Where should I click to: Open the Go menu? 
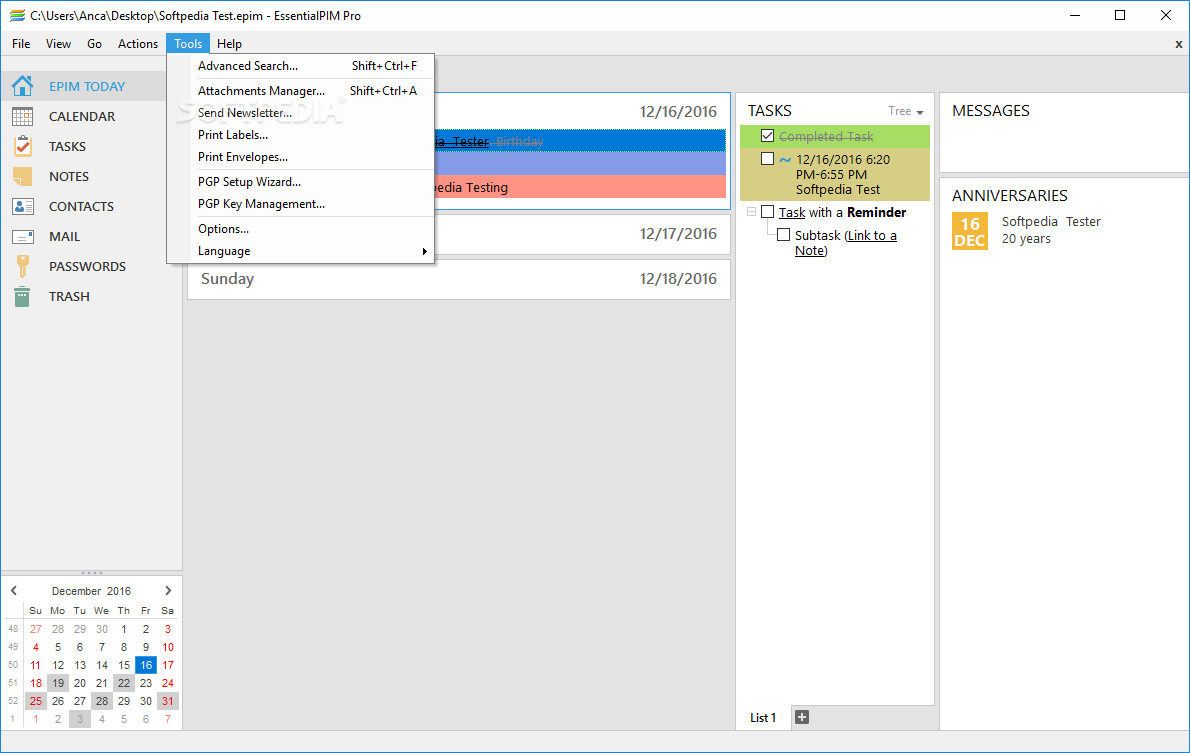(x=94, y=44)
